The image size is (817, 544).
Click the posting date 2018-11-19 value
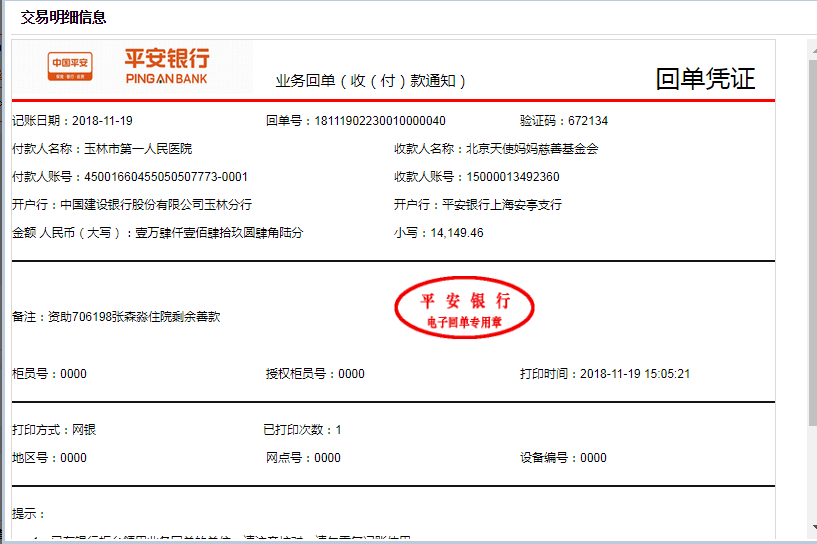(102, 121)
